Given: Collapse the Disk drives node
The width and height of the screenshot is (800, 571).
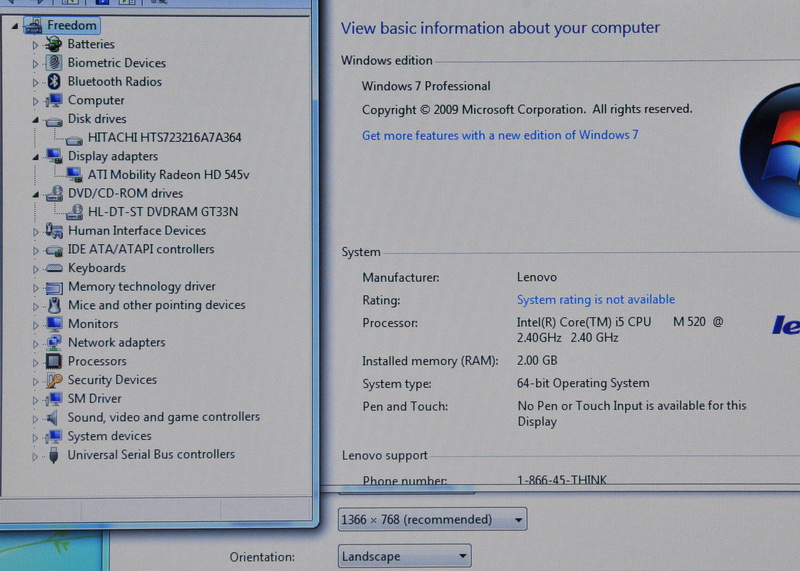Looking at the screenshot, I should point(36,120).
